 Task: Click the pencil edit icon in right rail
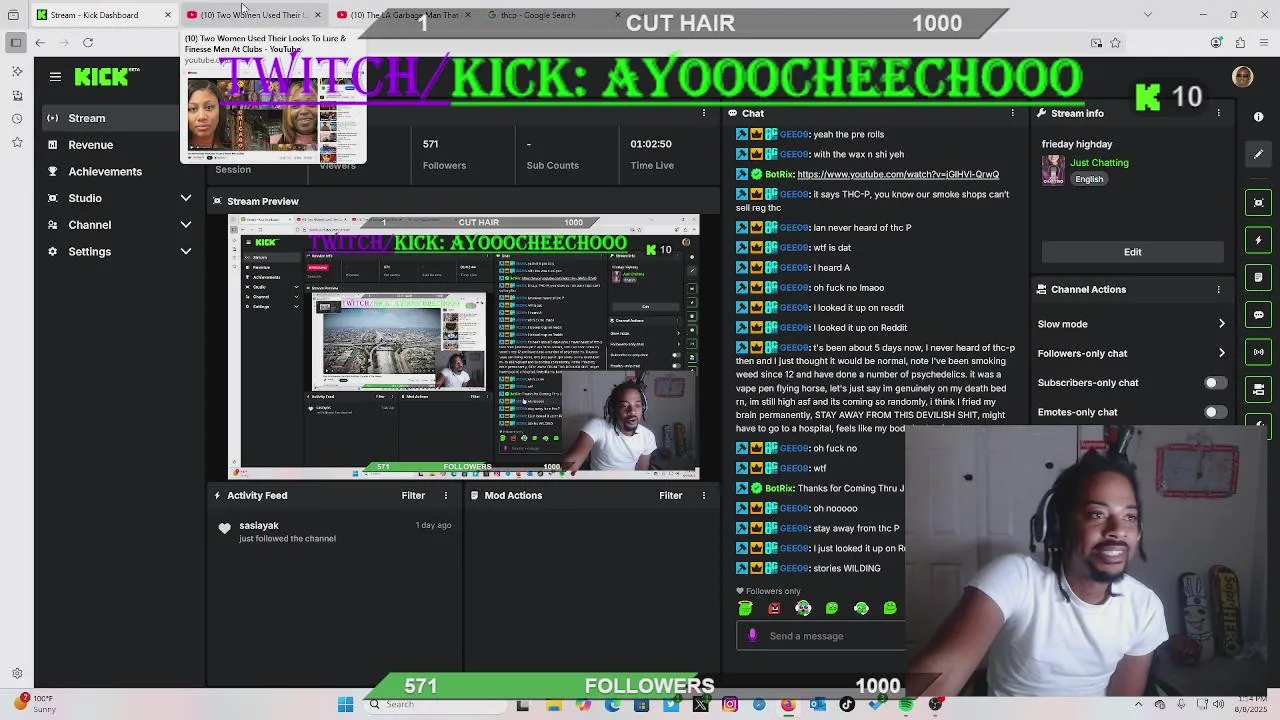click(x=1258, y=154)
